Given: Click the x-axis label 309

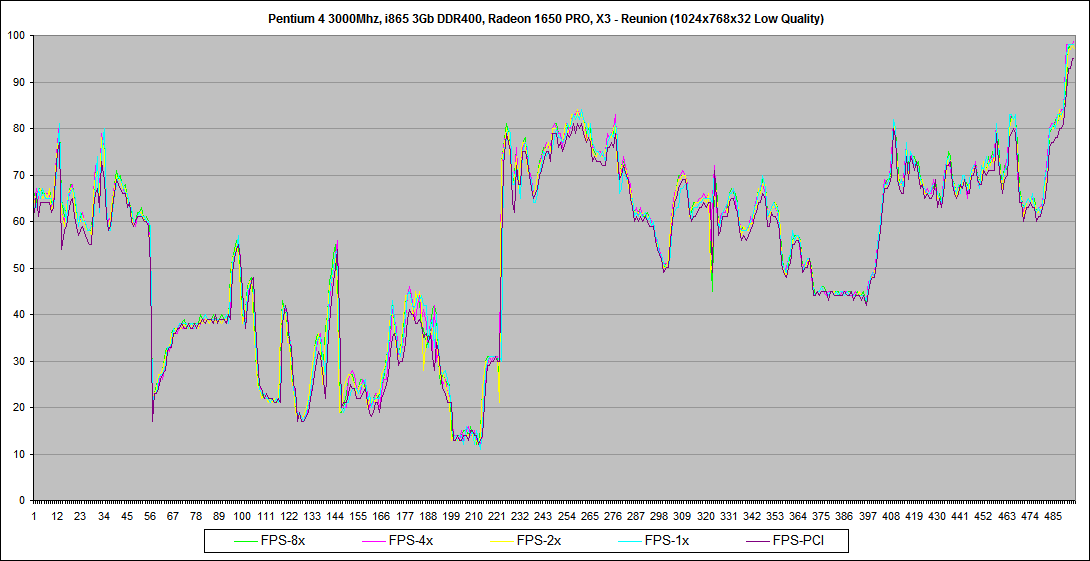Looking at the screenshot, I should [683, 517].
